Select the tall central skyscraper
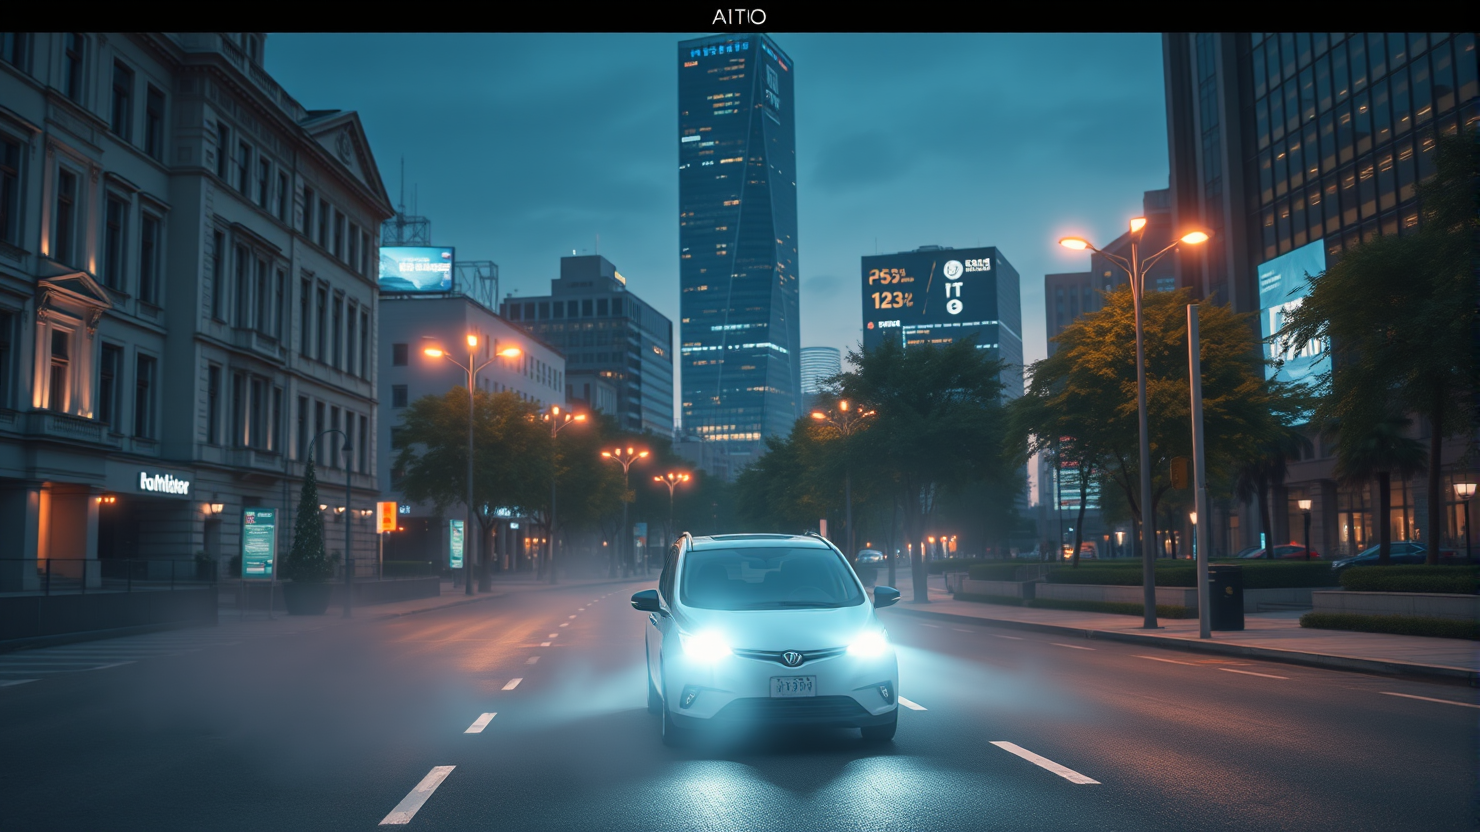The width and height of the screenshot is (1480, 832). pyautogui.click(x=738, y=240)
